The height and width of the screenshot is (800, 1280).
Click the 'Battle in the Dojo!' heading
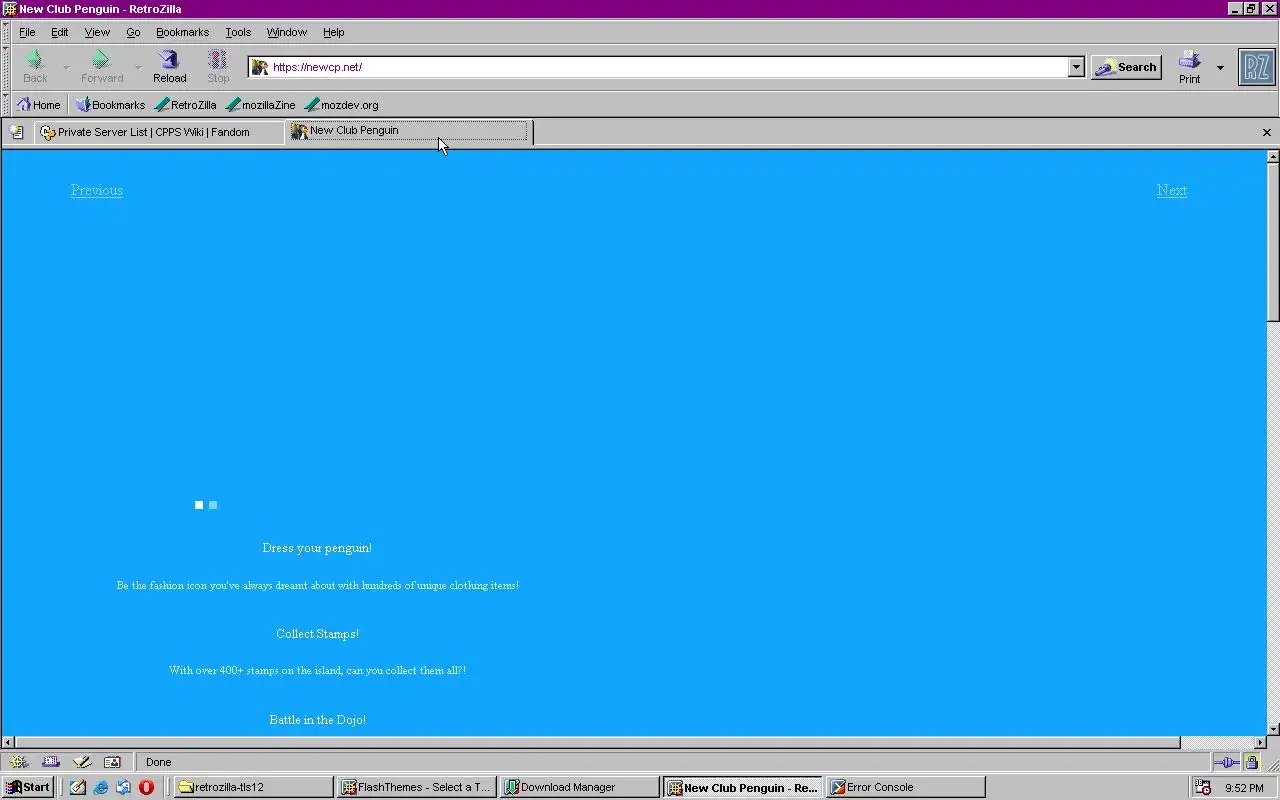(317, 720)
